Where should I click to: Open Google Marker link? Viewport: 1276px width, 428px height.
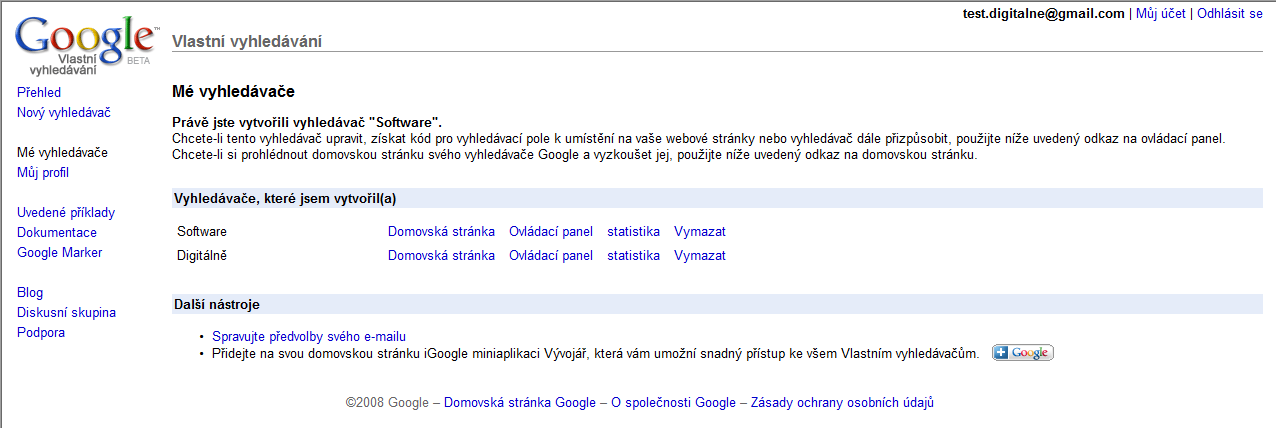60,252
